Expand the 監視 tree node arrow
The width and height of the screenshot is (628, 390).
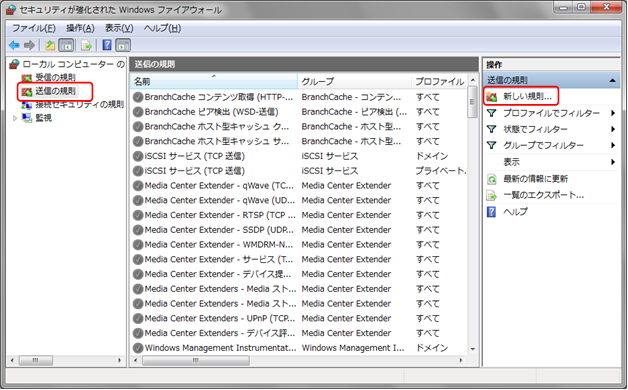coord(15,118)
